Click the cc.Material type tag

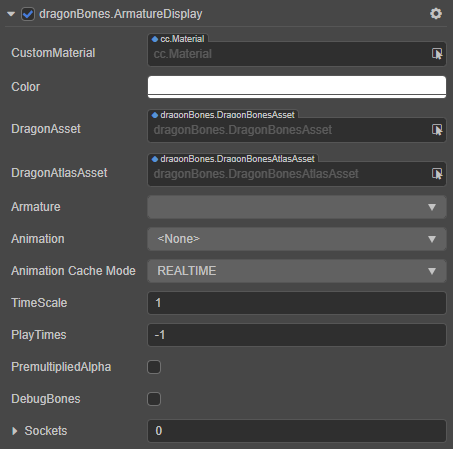click(x=178, y=39)
